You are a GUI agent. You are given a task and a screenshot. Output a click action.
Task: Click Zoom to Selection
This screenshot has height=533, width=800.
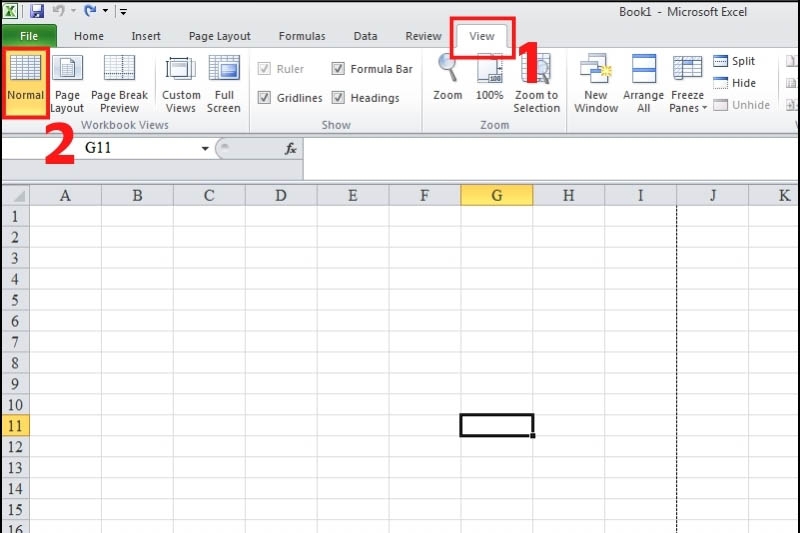[536, 84]
